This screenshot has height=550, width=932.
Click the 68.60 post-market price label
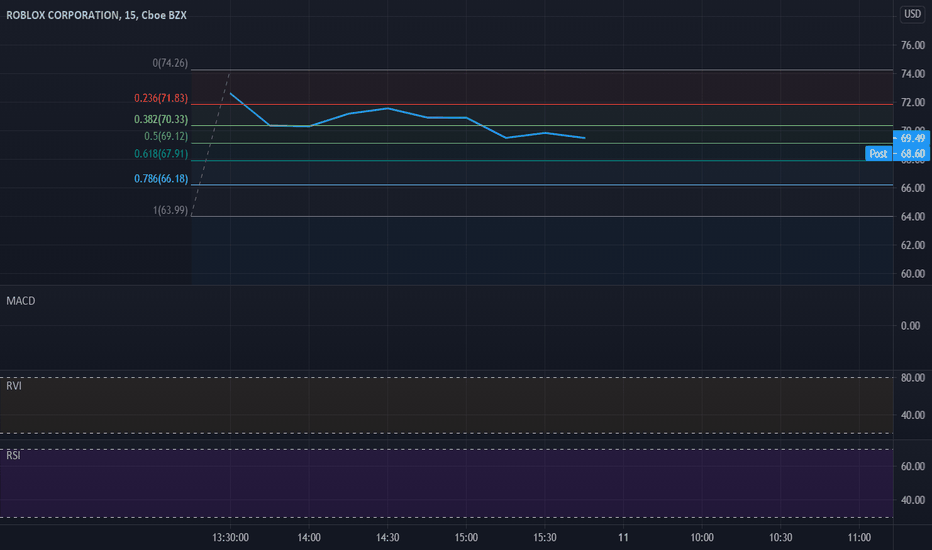pyautogui.click(x=912, y=154)
